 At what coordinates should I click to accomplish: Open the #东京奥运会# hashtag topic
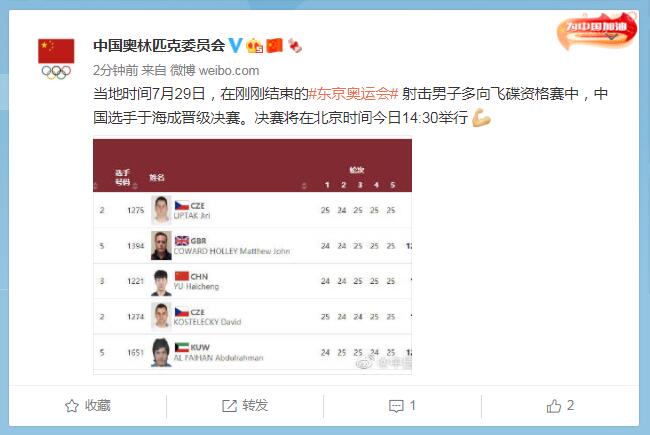click(x=354, y=94)
